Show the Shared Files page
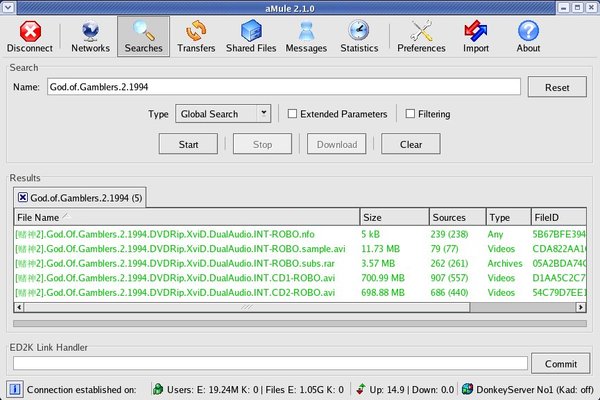The height and width of the screenshot is (400, 600). click(251, 37)
